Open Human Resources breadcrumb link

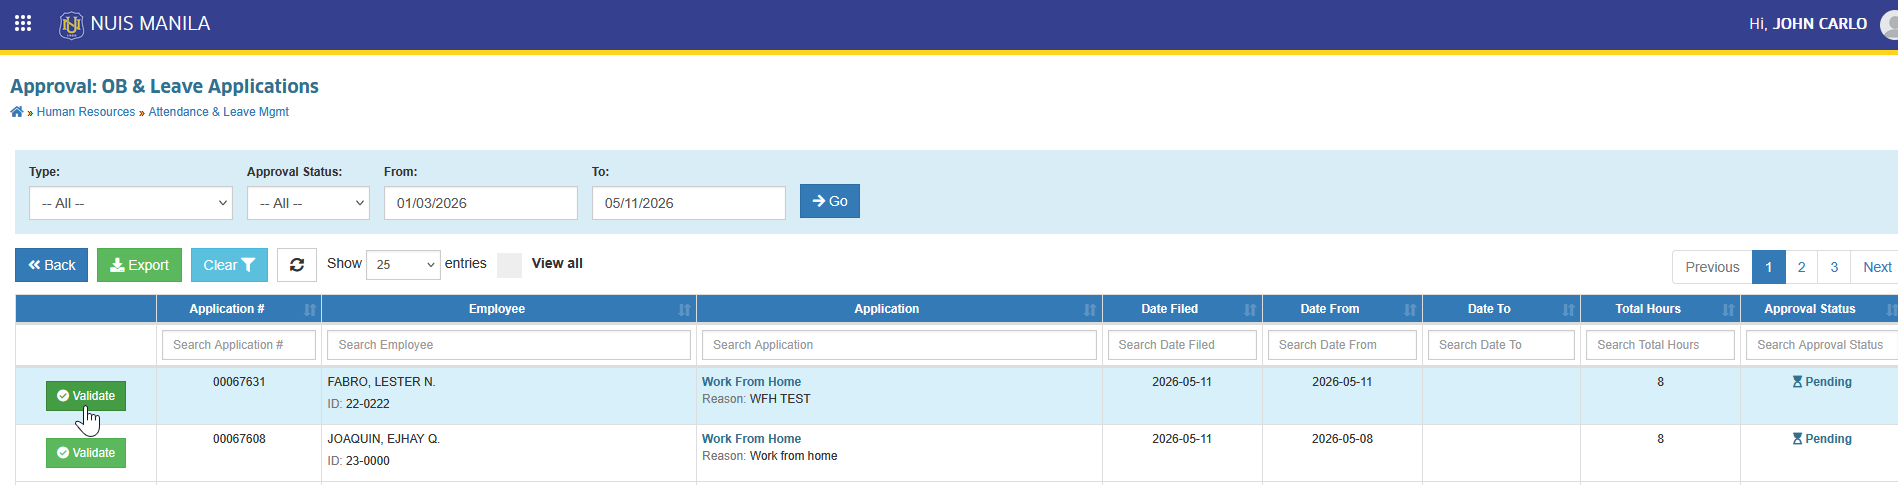point(86,112)
